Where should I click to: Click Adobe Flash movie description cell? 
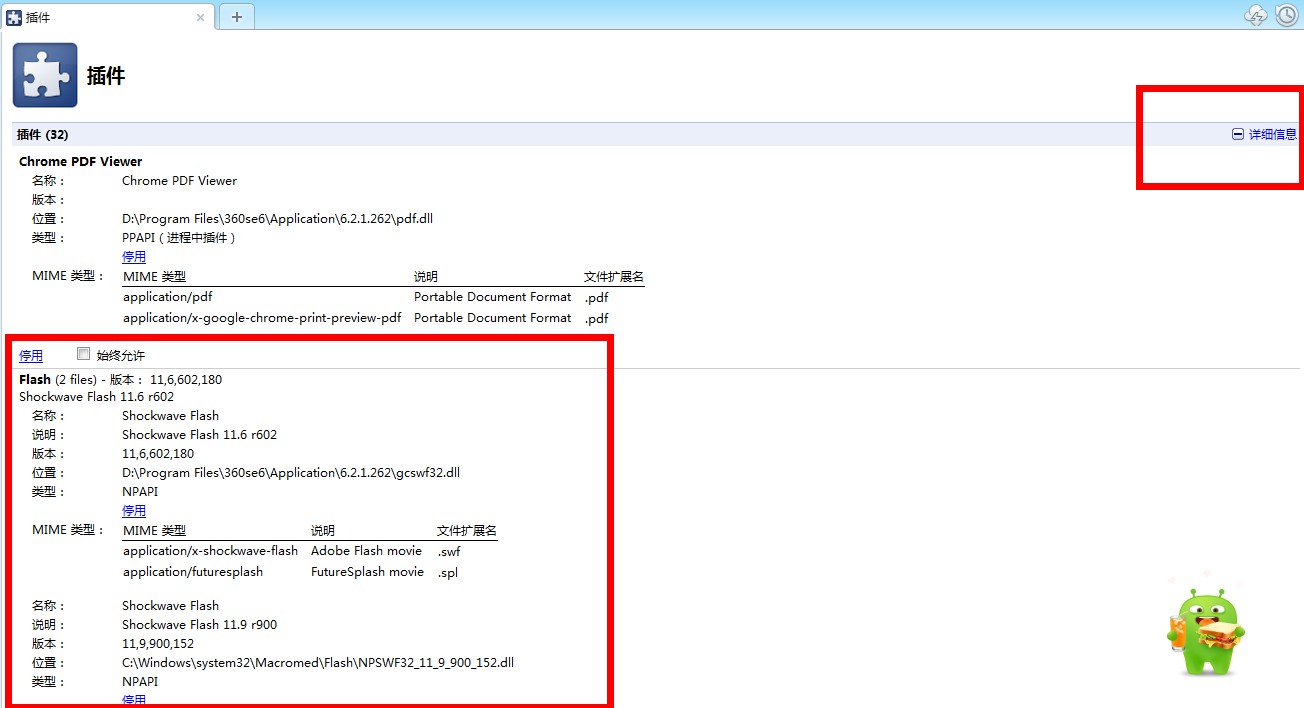tap(366, 551)
